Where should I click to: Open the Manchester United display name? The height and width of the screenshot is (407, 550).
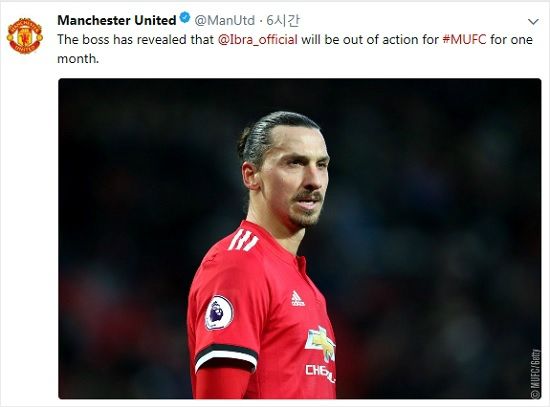coord(116,20)
